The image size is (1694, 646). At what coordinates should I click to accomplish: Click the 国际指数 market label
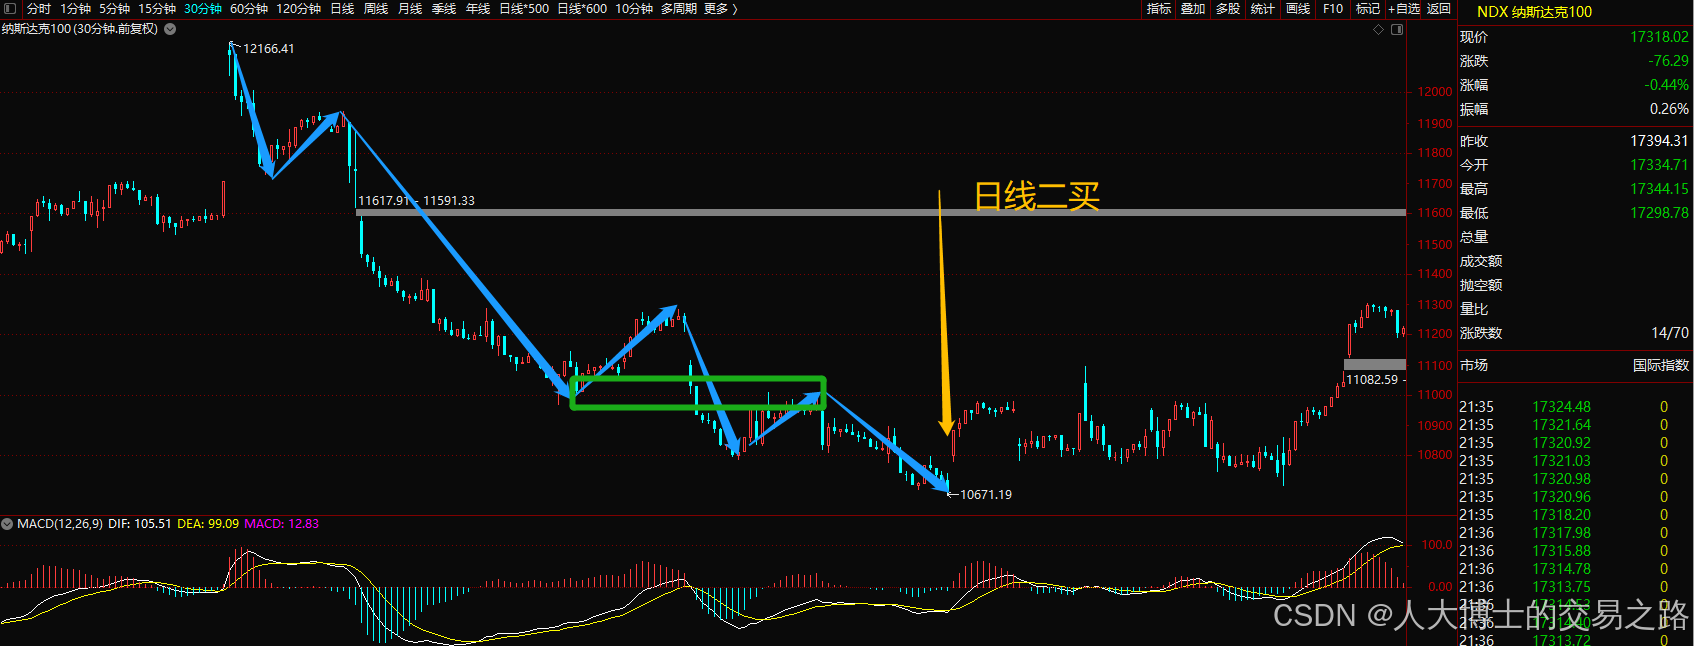click(1661, 365)
